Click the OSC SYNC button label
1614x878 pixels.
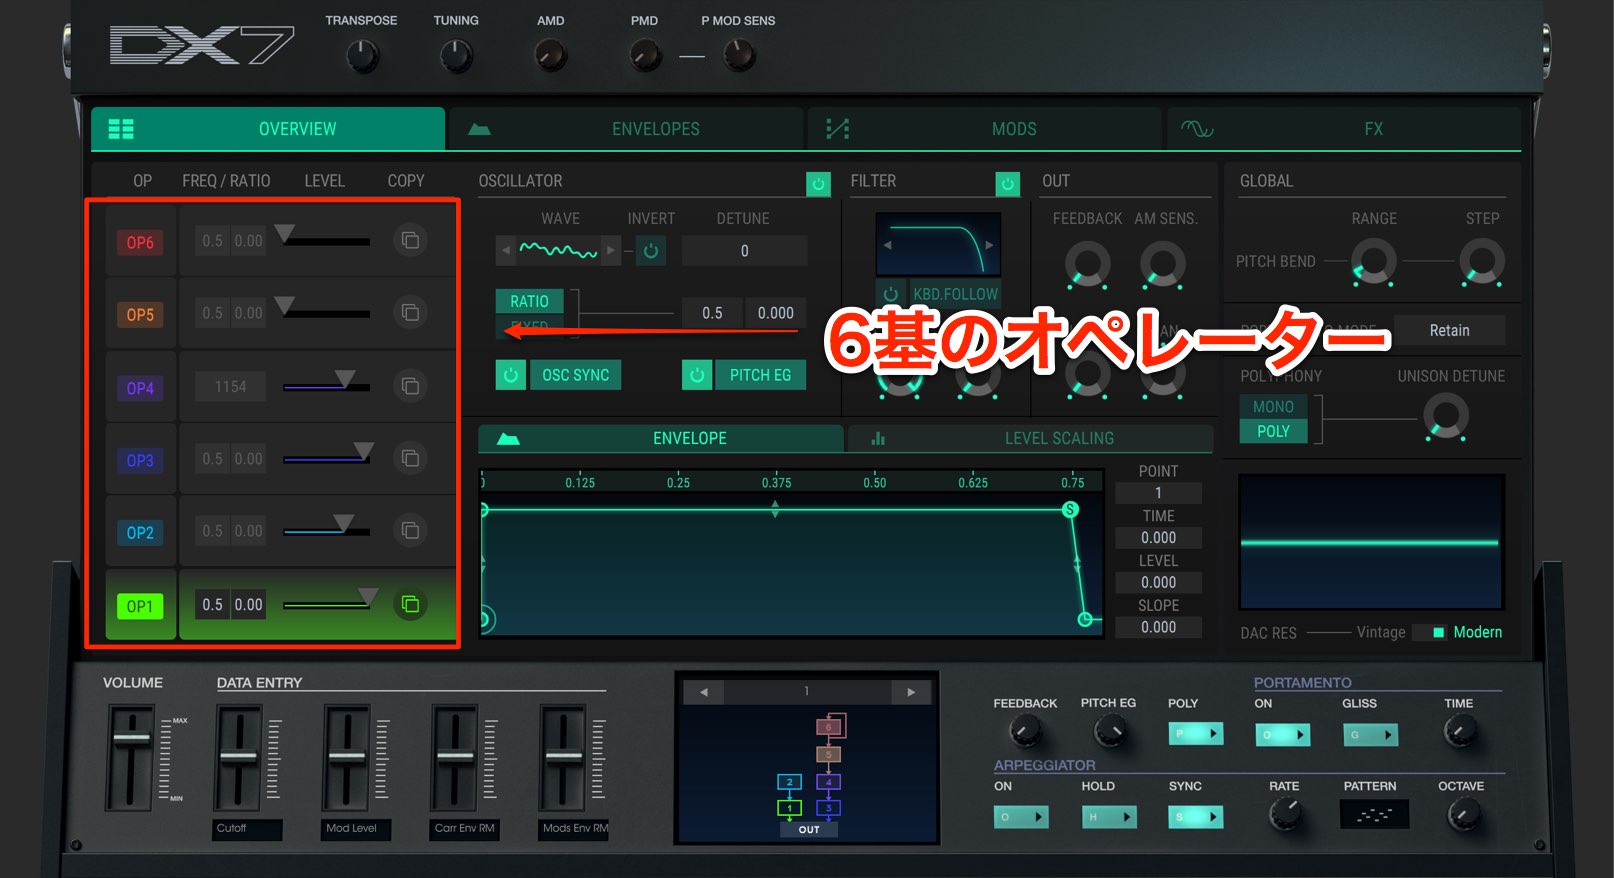[575, 375]
